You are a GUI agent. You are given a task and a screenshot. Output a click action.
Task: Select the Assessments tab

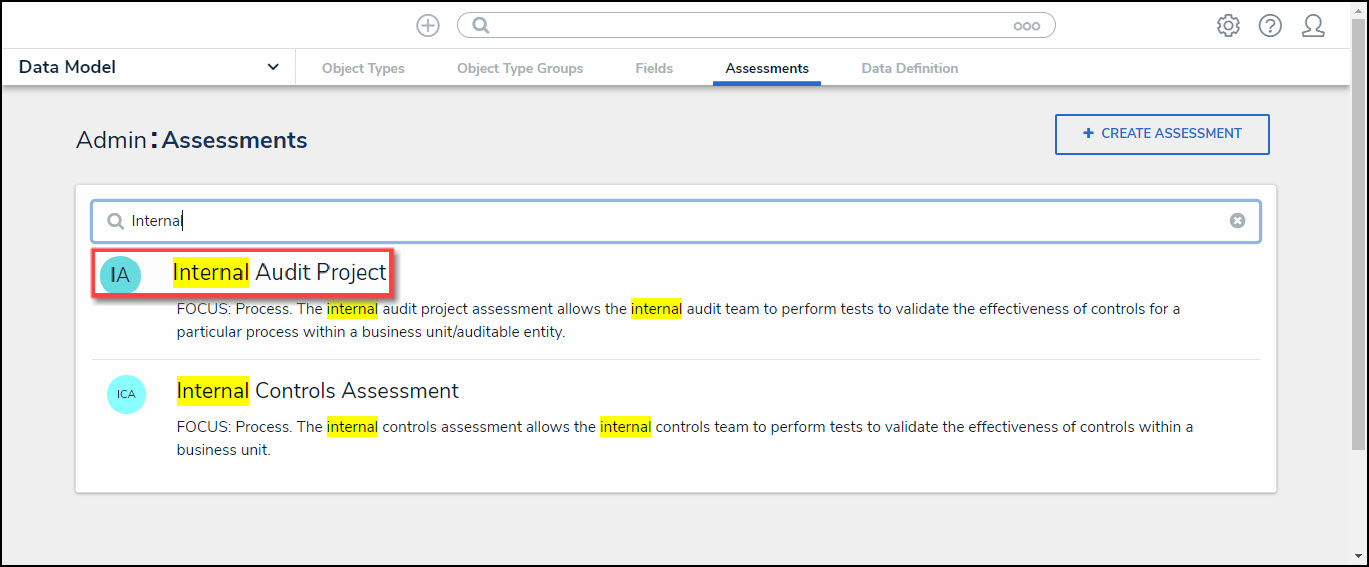tap(767, 68)
